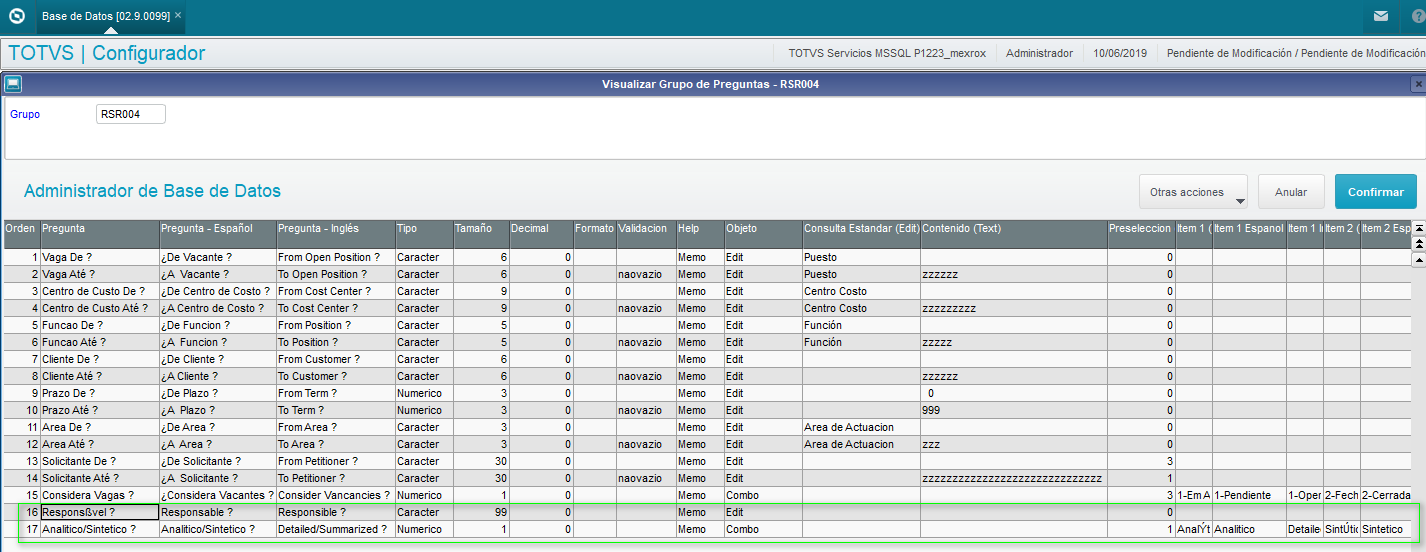Click the Grupo field containing RSR004
The height and width of the screenshot is (552, 1426).
pyautogui.click(x=130, y=114)
